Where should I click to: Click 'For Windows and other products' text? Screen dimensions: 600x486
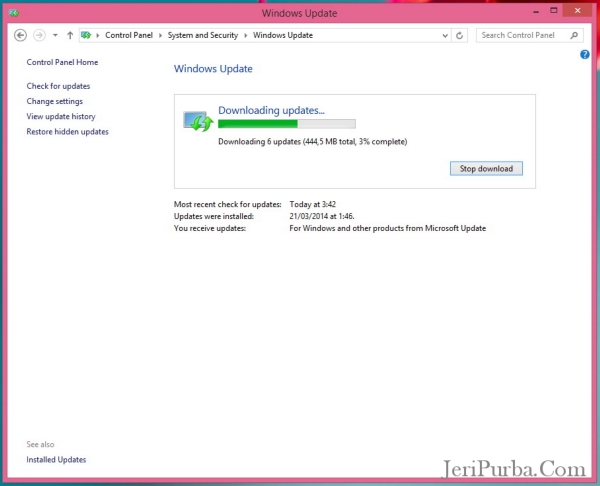(x=388, y=228)
